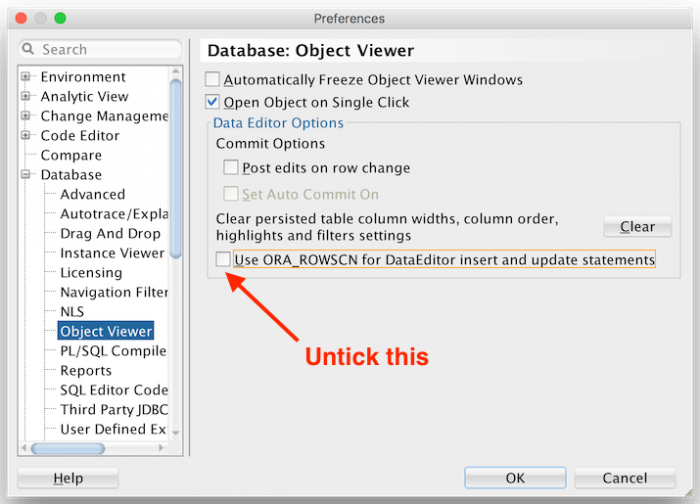Check Post edits on row change
The width and height of the screenshot is (700, 504).
coord(231,168)
